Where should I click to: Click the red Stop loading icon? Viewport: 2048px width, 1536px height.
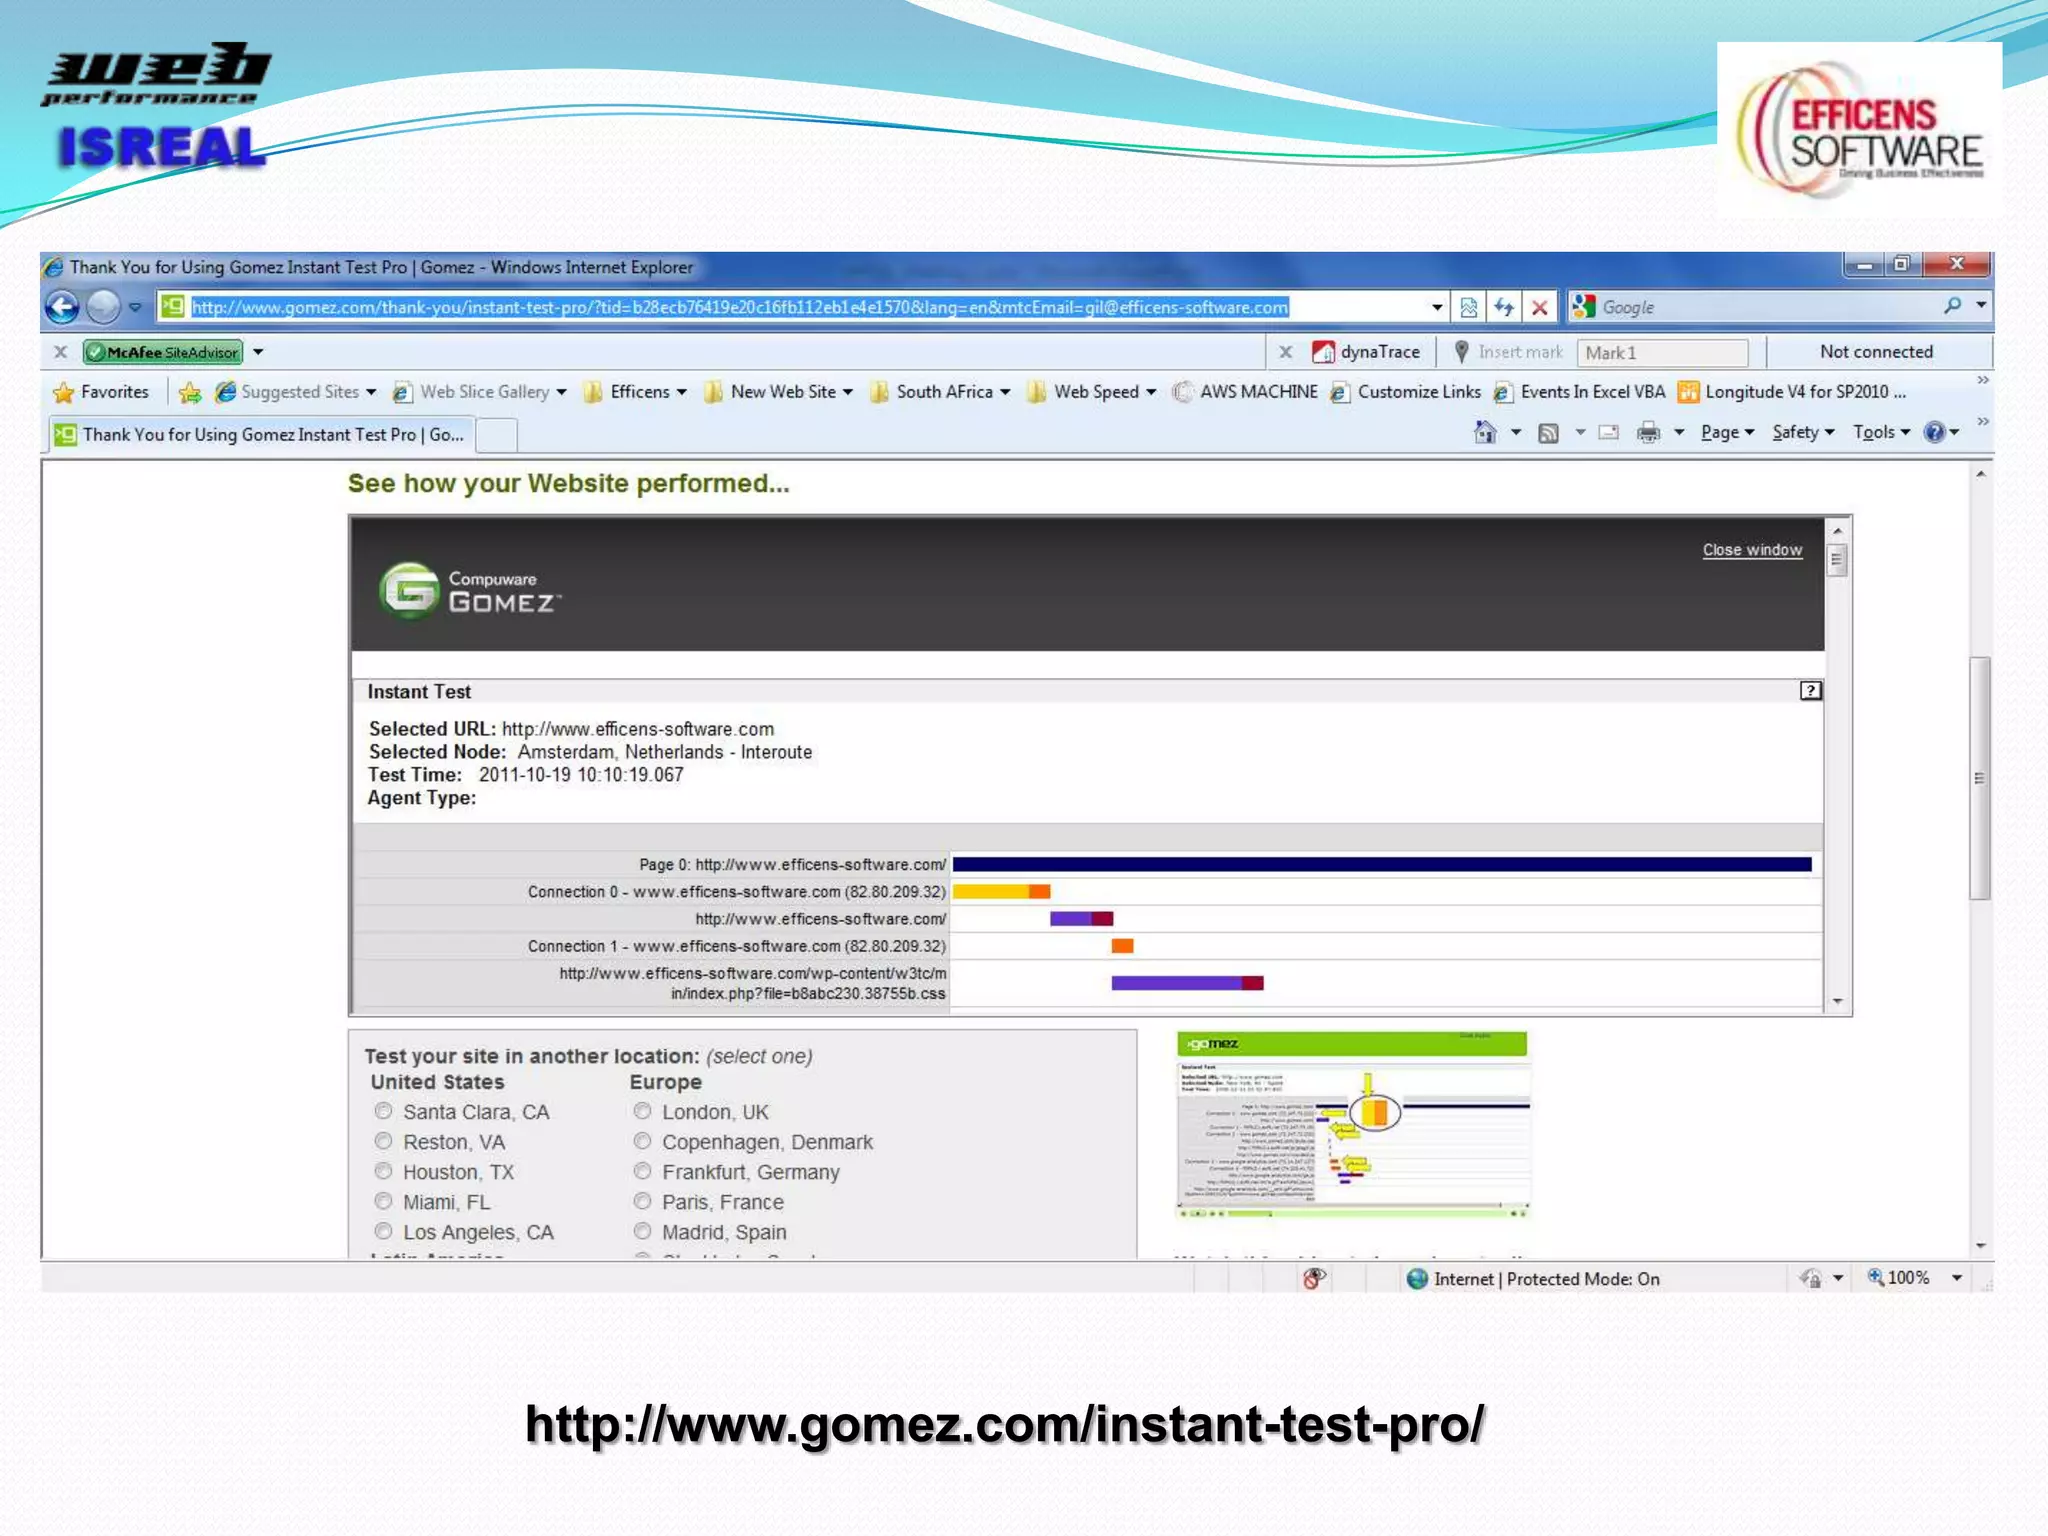(1540, 307)
